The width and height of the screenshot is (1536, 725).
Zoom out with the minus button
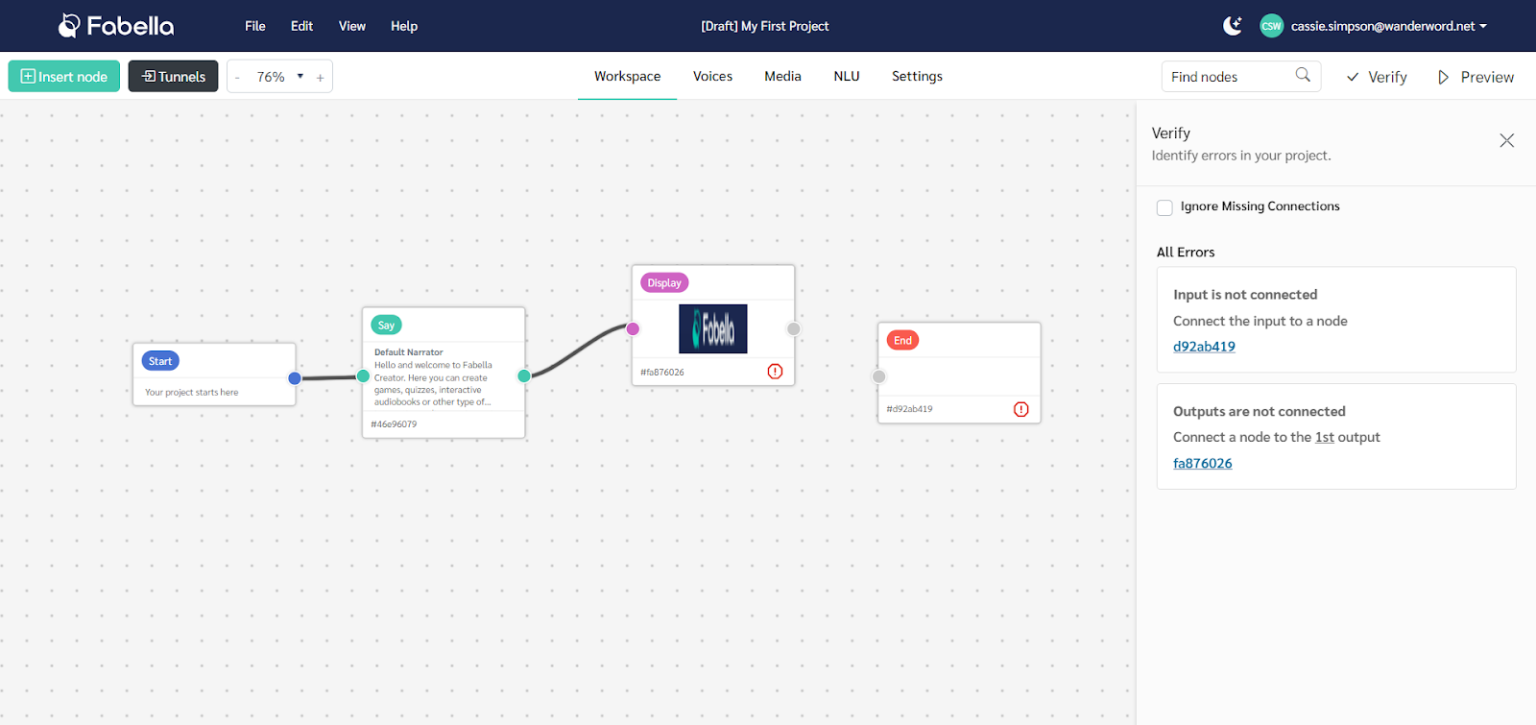click(x=238, y=76)
